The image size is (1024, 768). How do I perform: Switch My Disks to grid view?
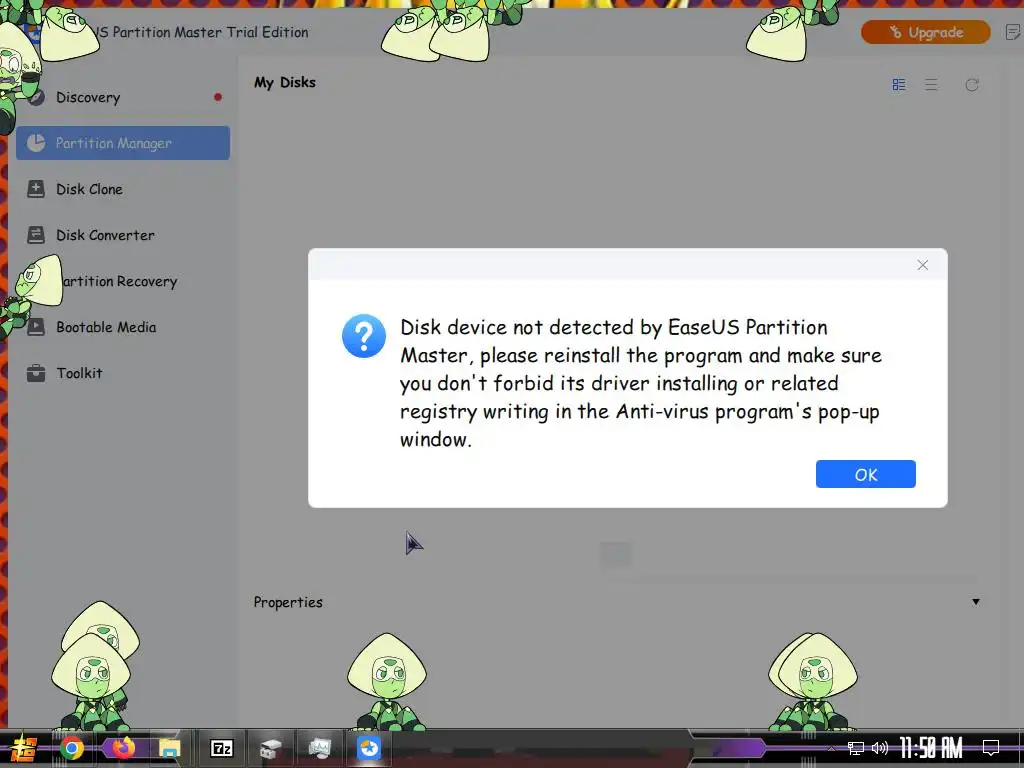point(899,85)
